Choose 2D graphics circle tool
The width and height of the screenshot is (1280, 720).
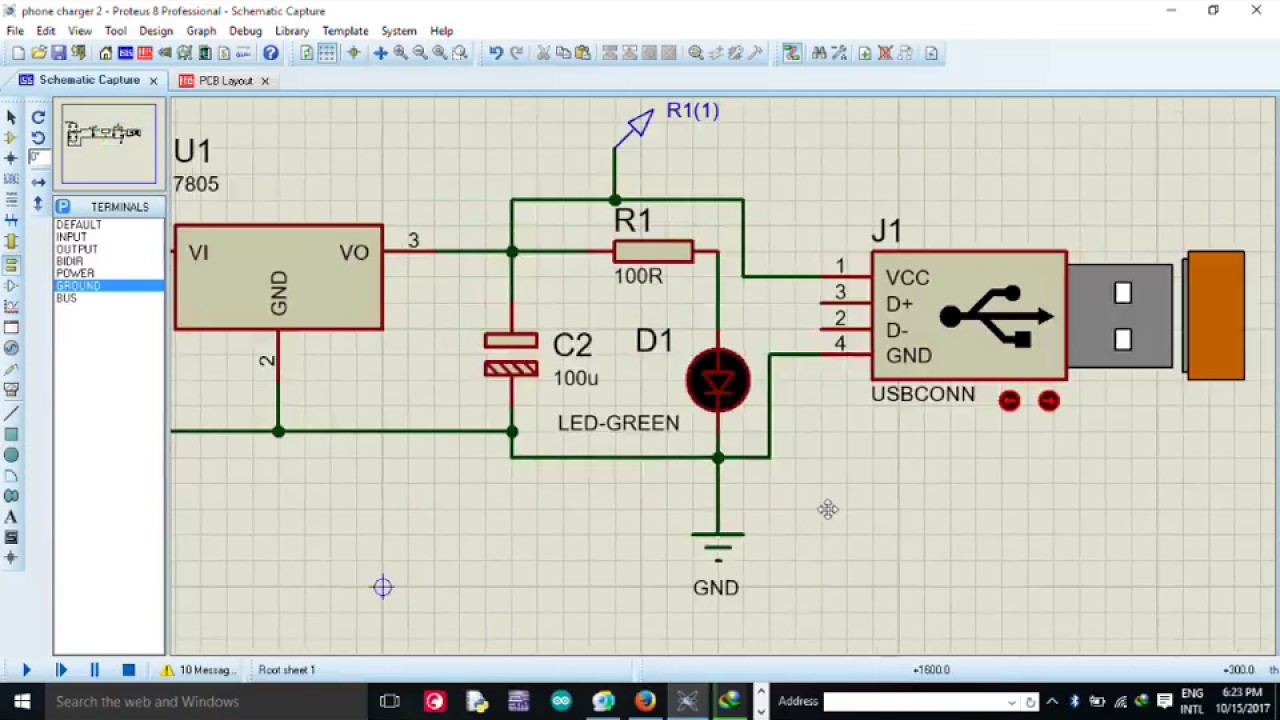11,455
